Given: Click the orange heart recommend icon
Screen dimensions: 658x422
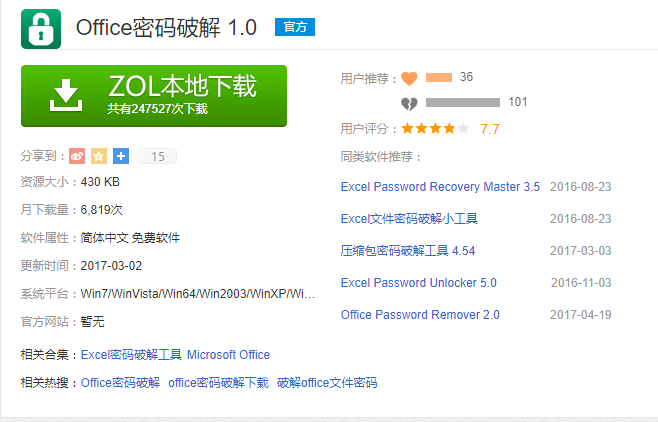Looking at the screenshot, I should pos(409,78).
